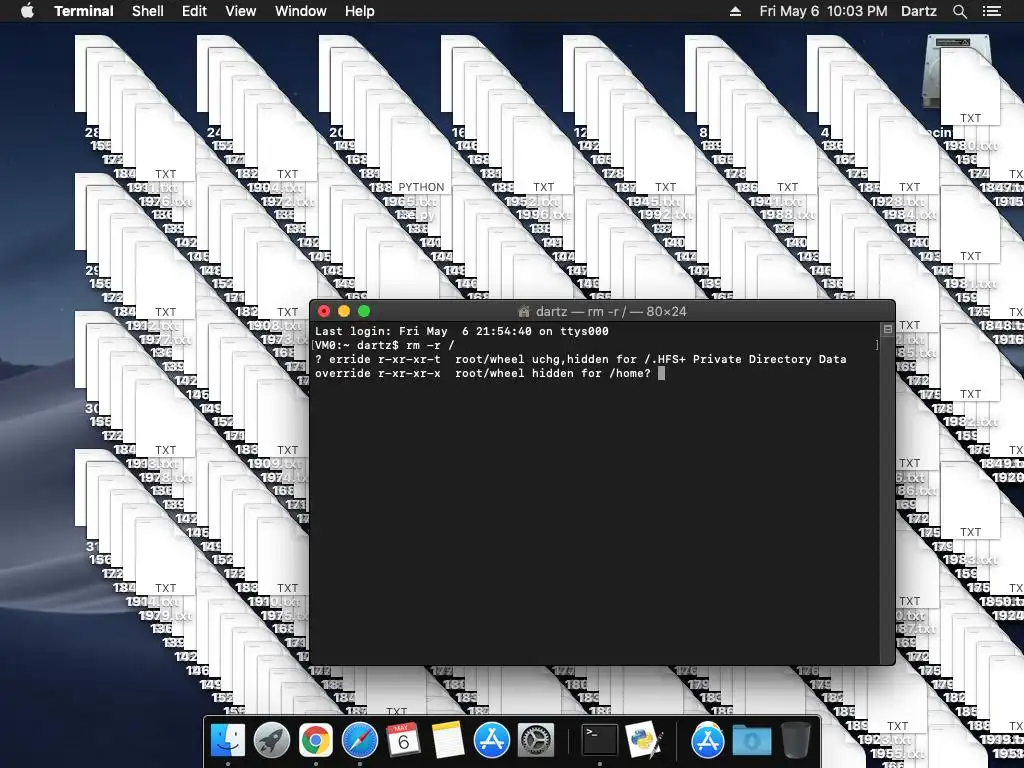The image size is (1024, 768).
Task: Open the Window menu
Action: pyautogui.click(x=300, y=11)
